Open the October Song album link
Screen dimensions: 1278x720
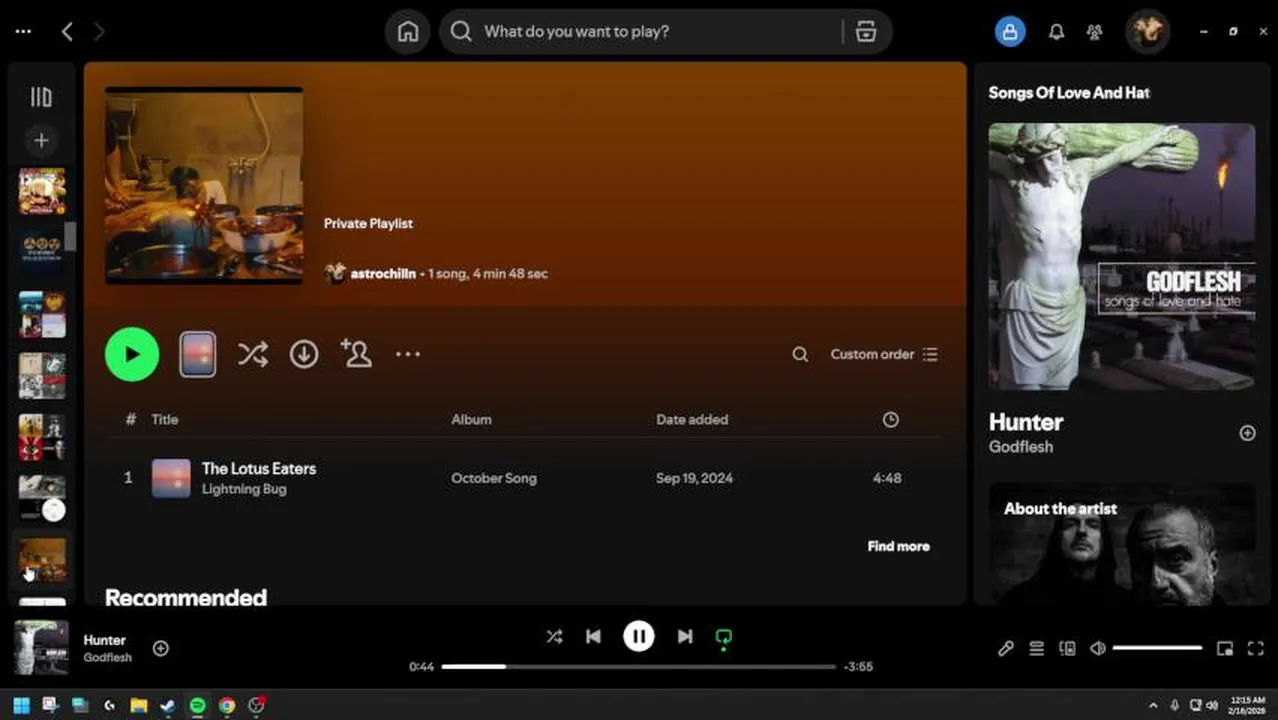tap(494, 478)
